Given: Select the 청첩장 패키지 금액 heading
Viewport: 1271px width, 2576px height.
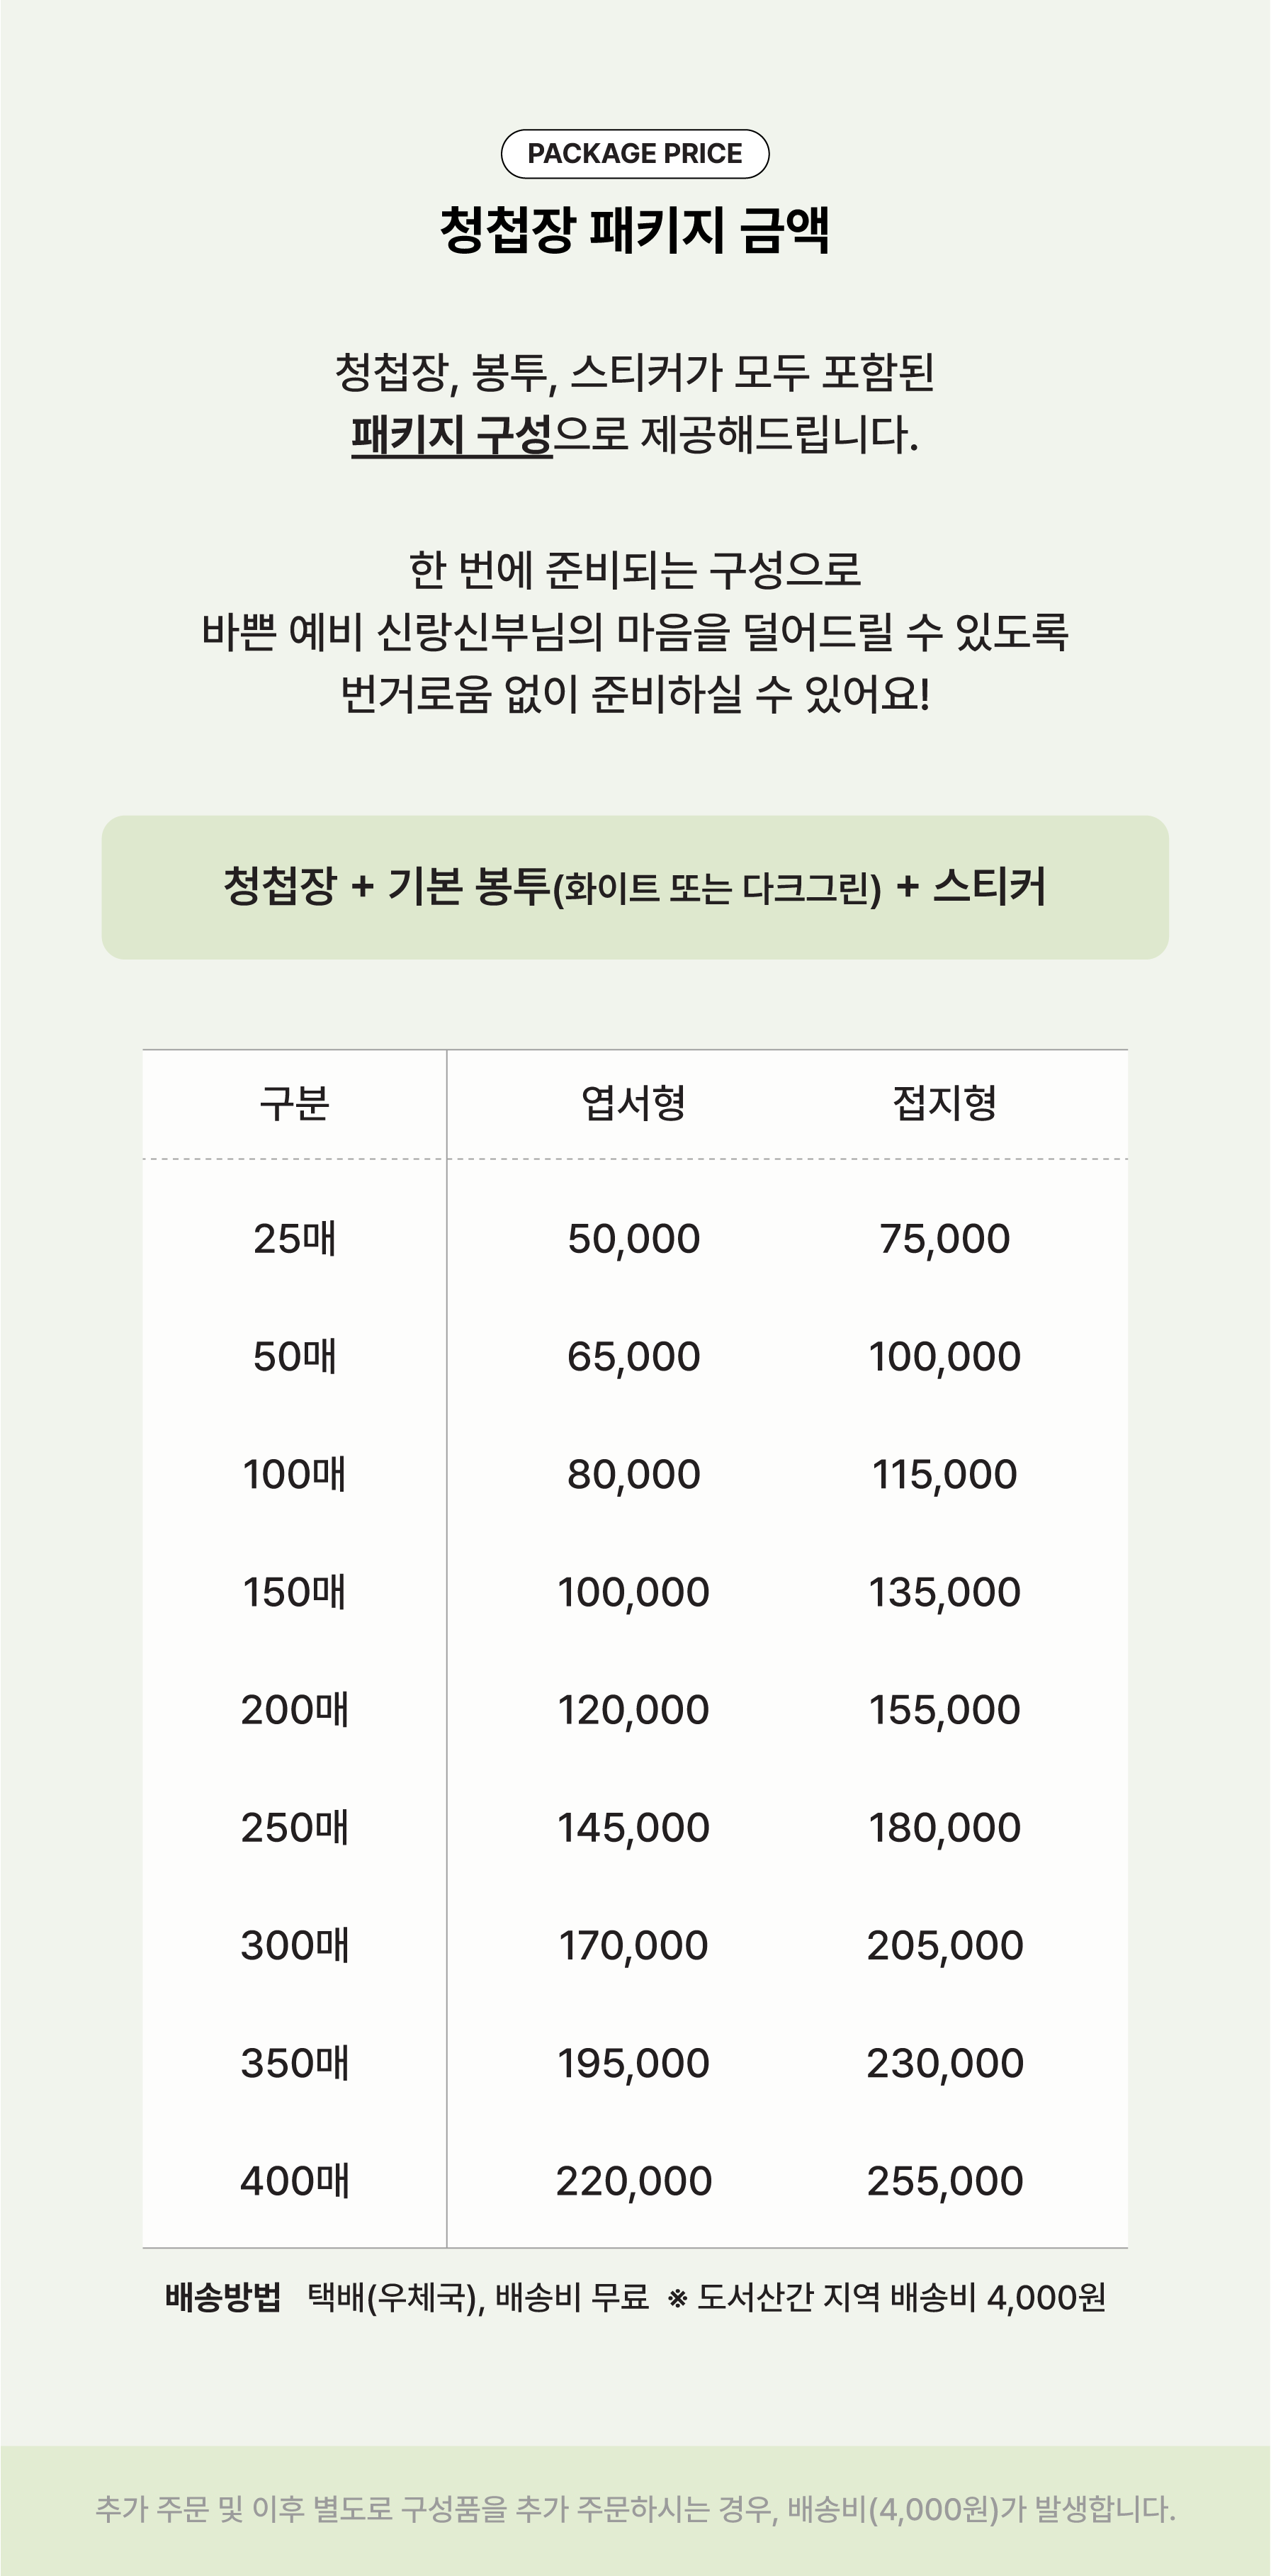Looking at the screenshot, I should [635, 230].
